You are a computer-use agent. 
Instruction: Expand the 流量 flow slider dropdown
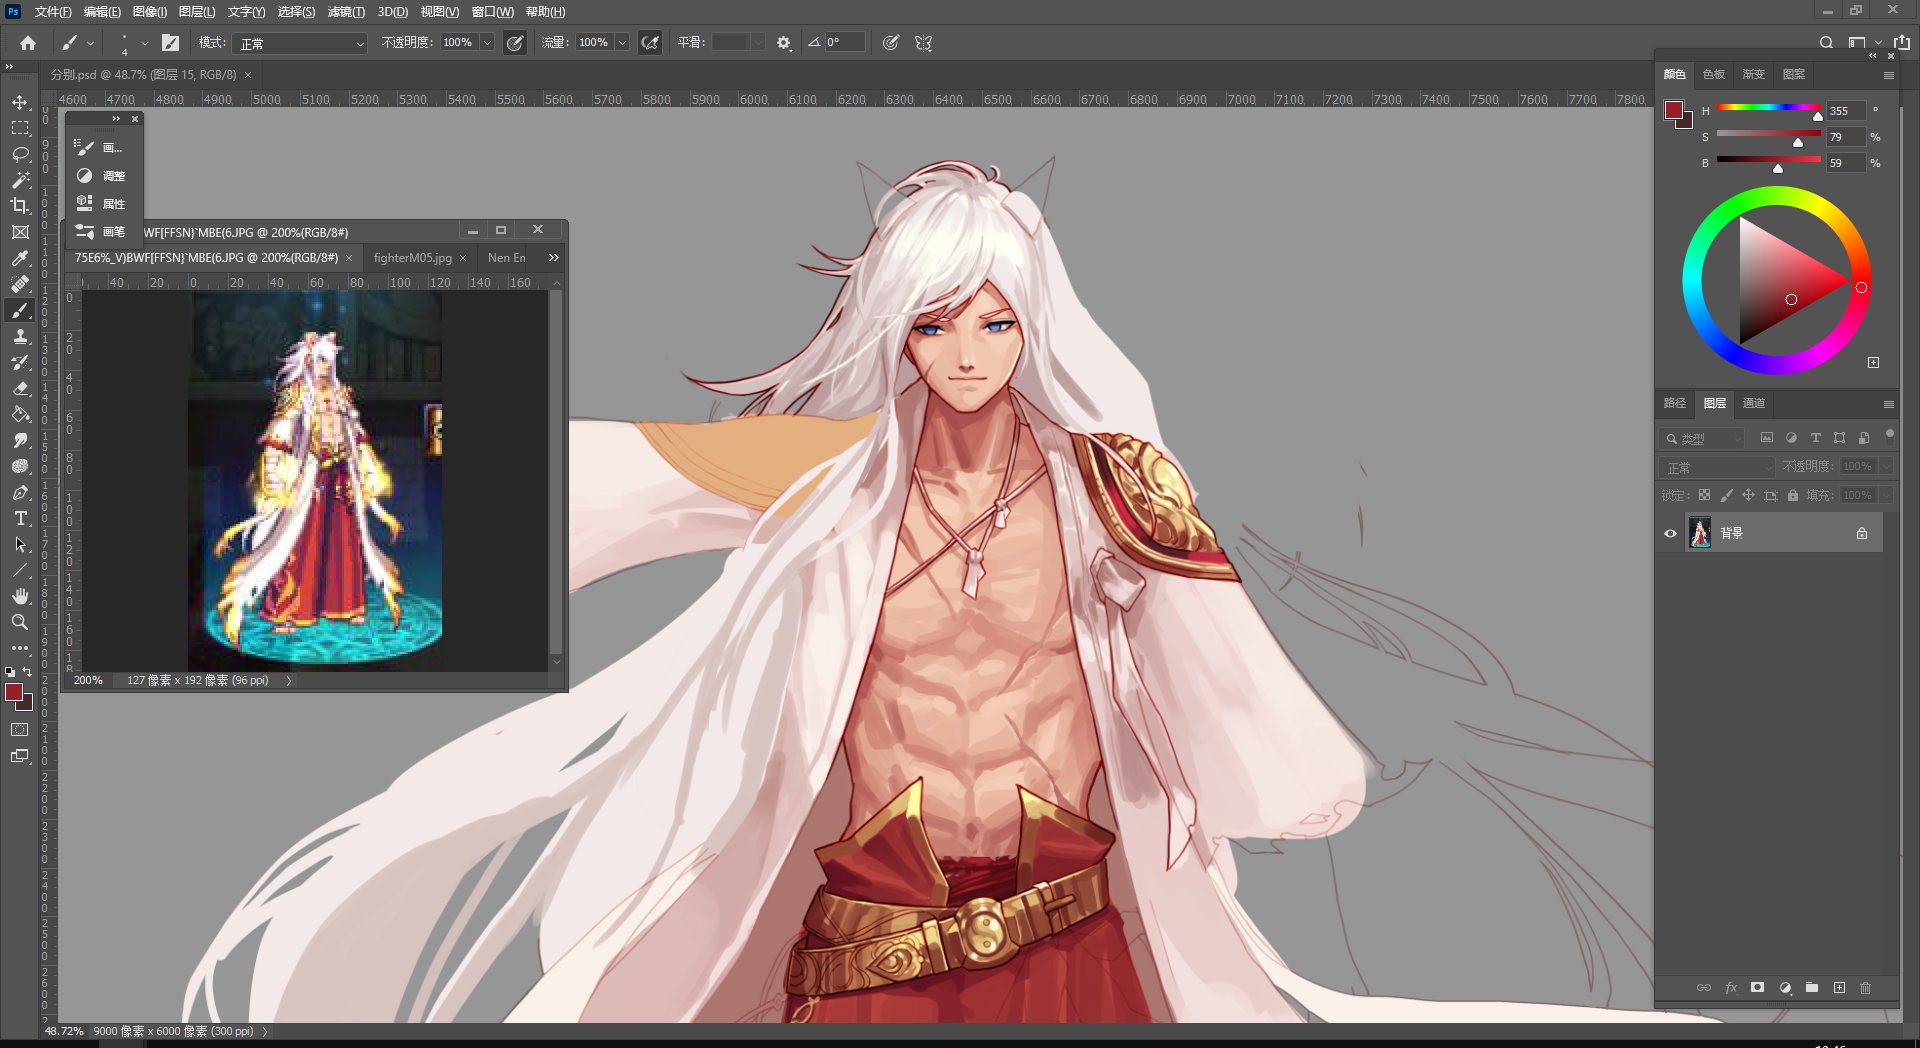pos(622,43)
